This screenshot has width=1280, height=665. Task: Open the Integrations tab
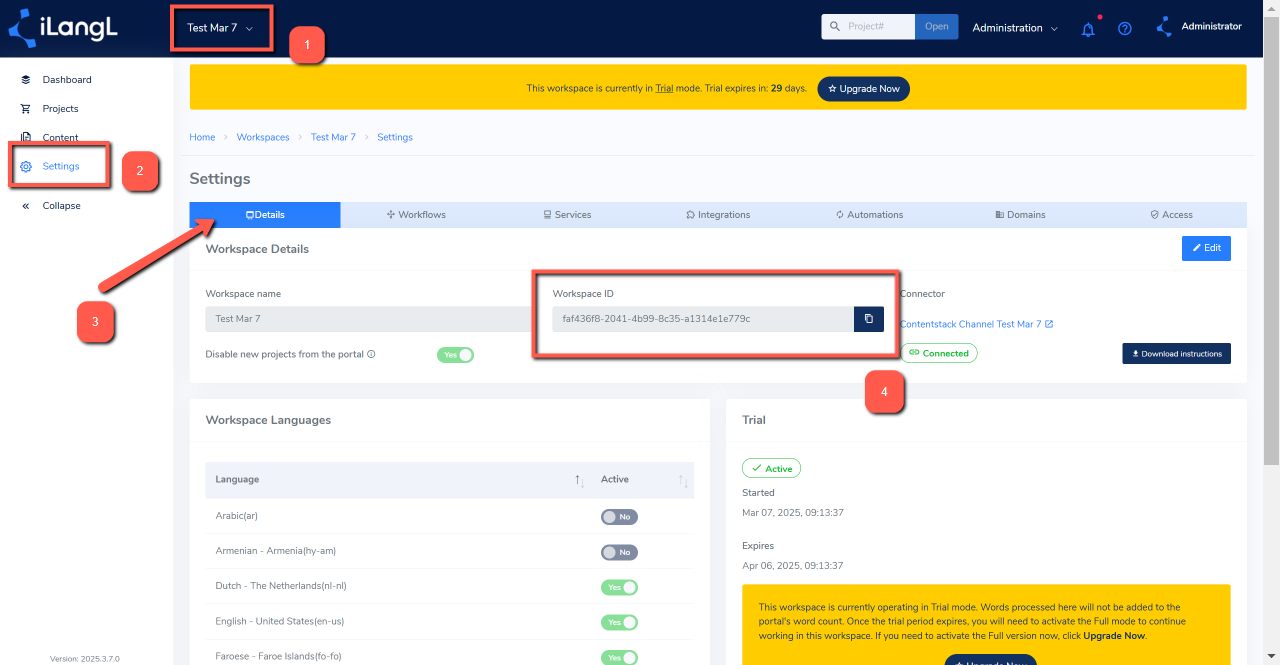(718, 215)
